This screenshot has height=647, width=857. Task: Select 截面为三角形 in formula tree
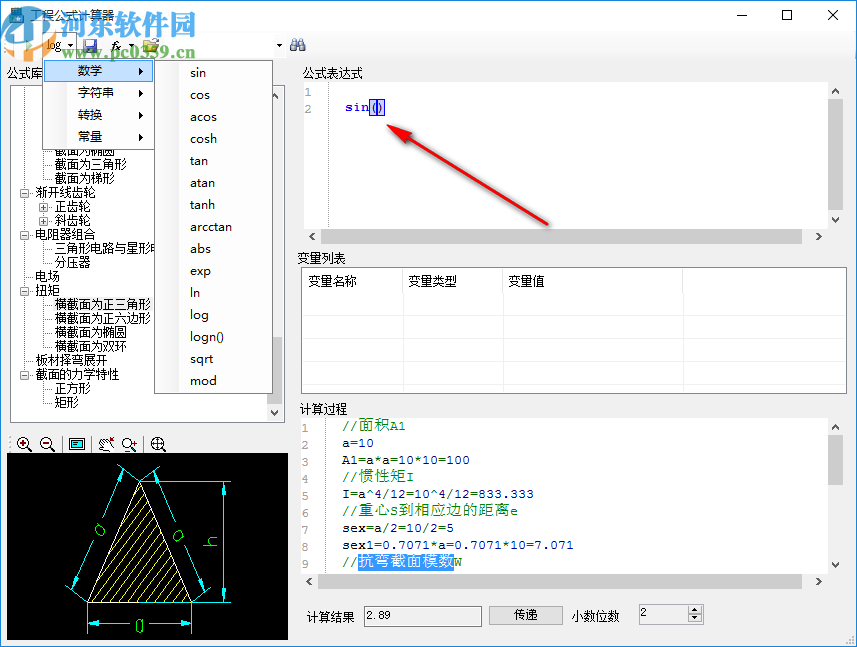click(91, 164)
